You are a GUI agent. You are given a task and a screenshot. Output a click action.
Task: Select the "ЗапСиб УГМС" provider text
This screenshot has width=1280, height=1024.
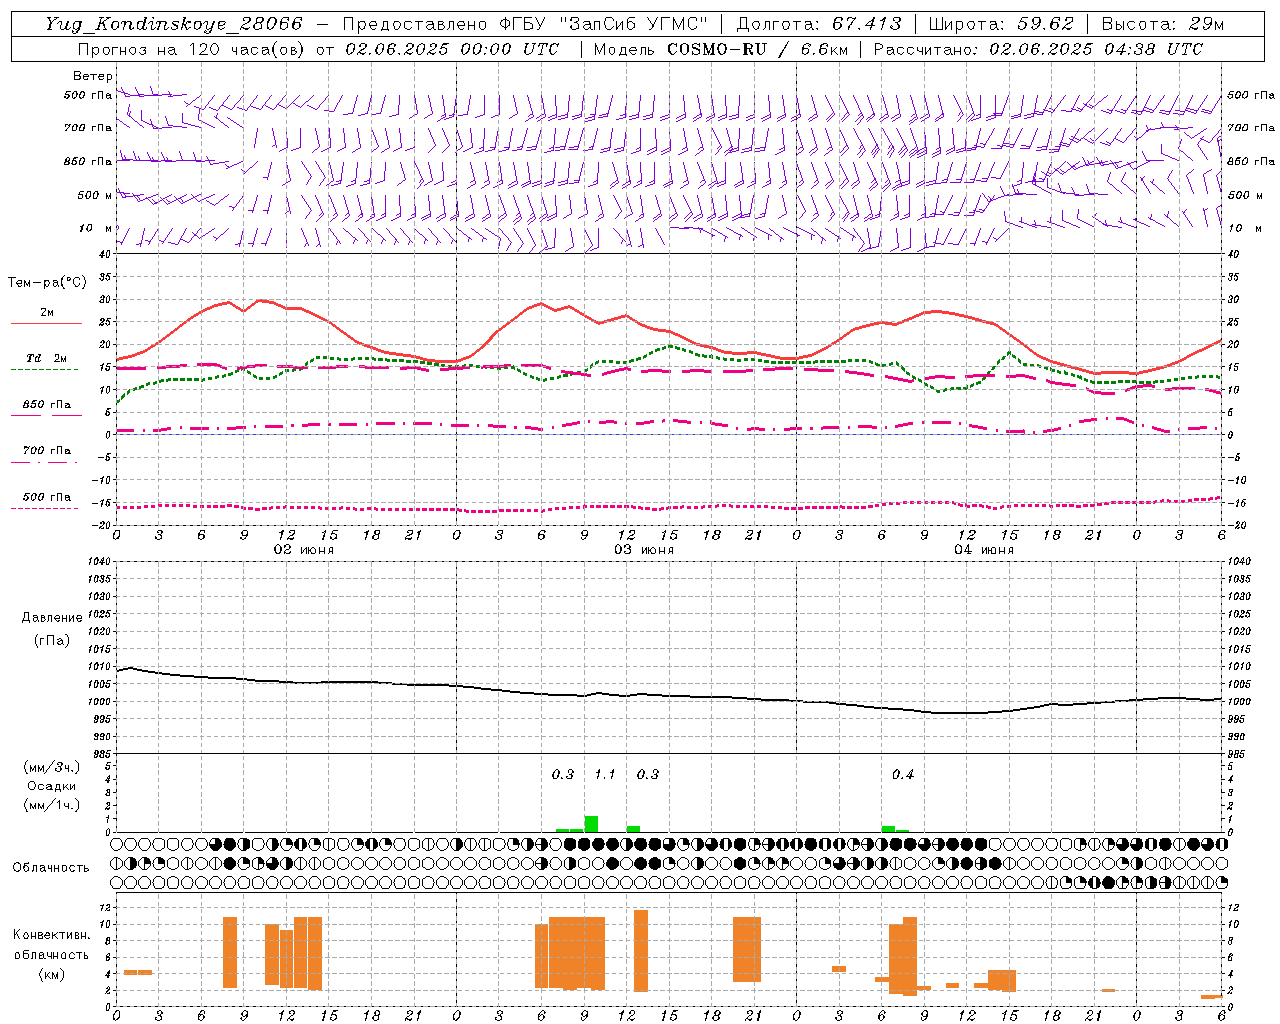click(632, 24)
